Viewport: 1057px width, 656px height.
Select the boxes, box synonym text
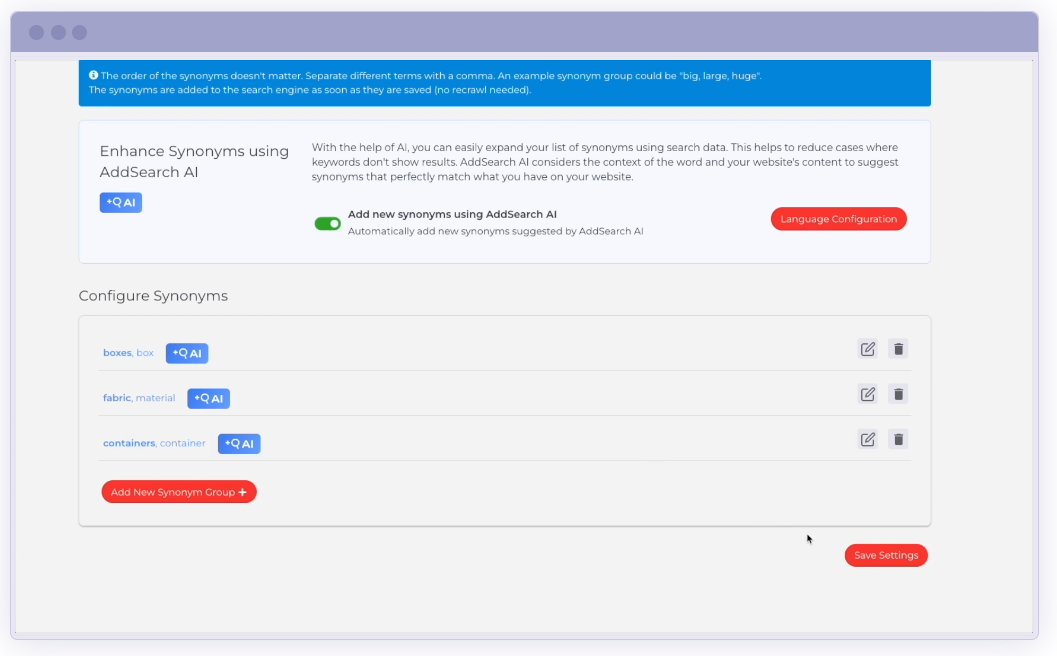pos(128,353)
